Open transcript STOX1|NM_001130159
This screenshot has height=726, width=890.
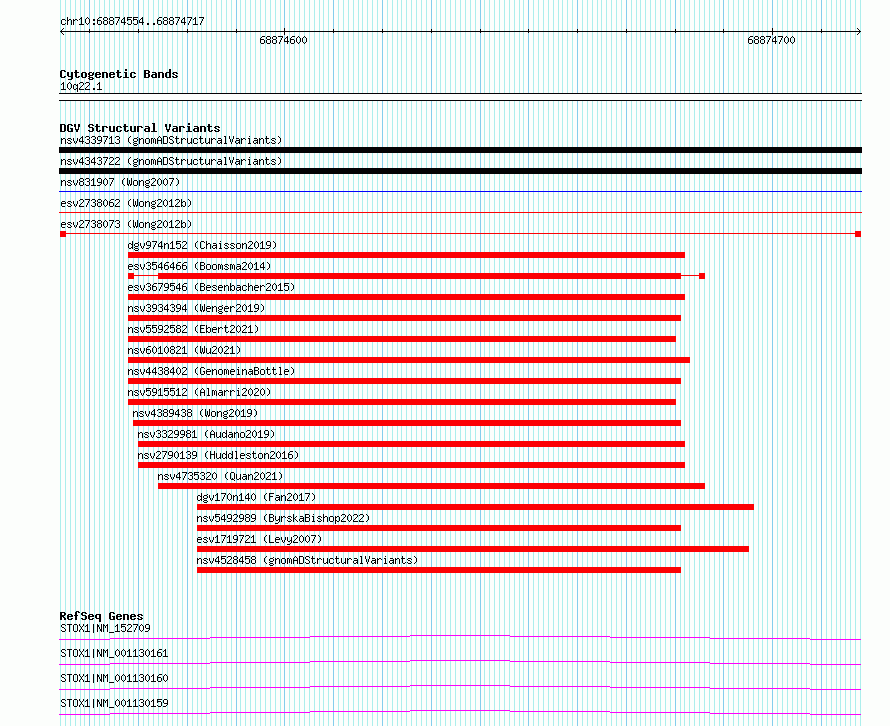(114, 703)
